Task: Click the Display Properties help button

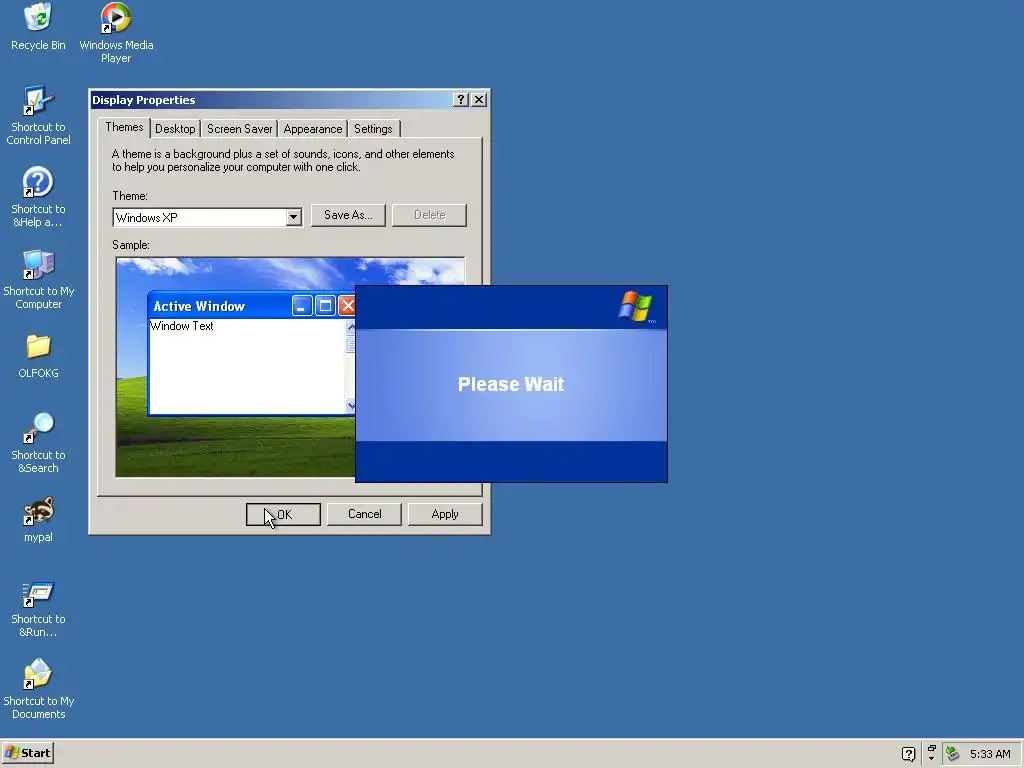Action: pos(460,99)
